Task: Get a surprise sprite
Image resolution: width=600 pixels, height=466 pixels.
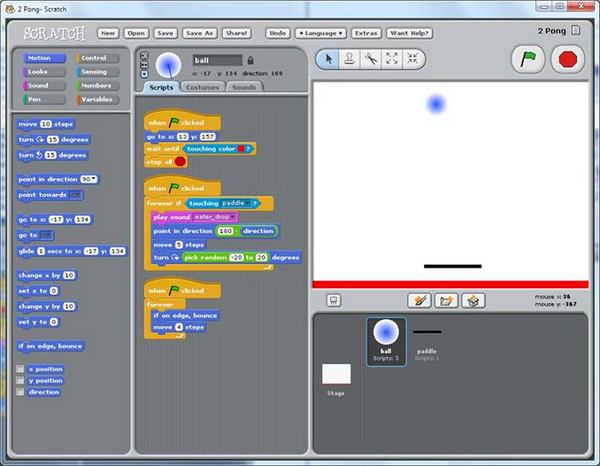Action: coord(473,300)
